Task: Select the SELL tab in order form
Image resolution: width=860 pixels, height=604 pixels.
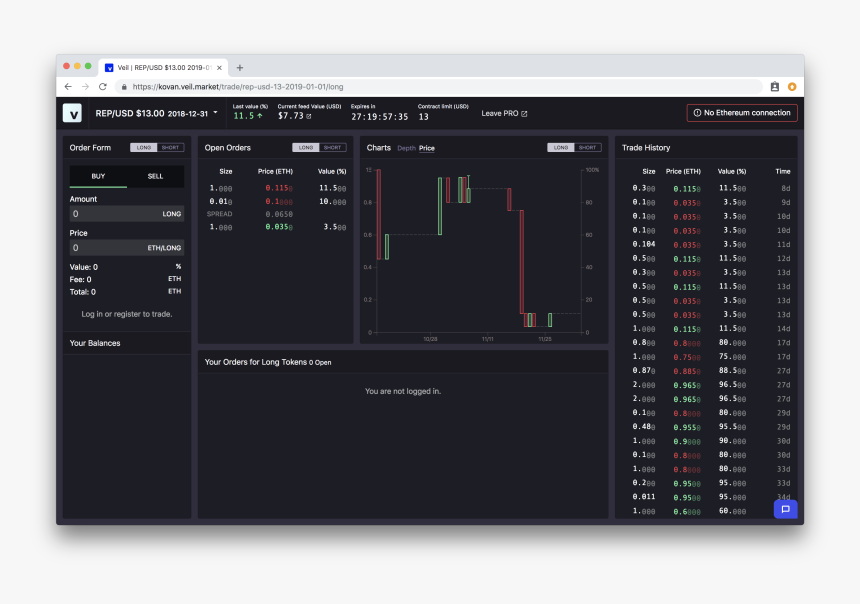Action: point(156,176)
